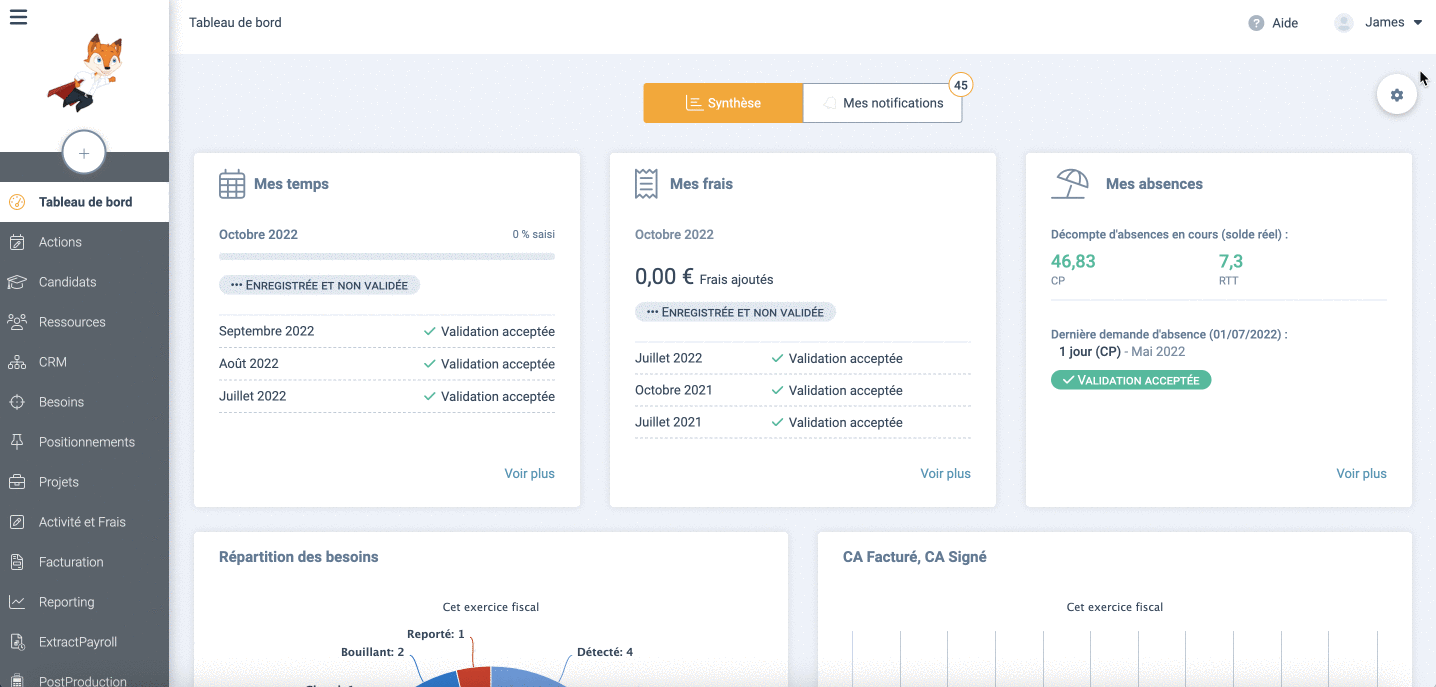This screenshot has width=1436, height=687.
Task: Click the receipt icon in Mes frais card
Action: click(x=646, y=184)
